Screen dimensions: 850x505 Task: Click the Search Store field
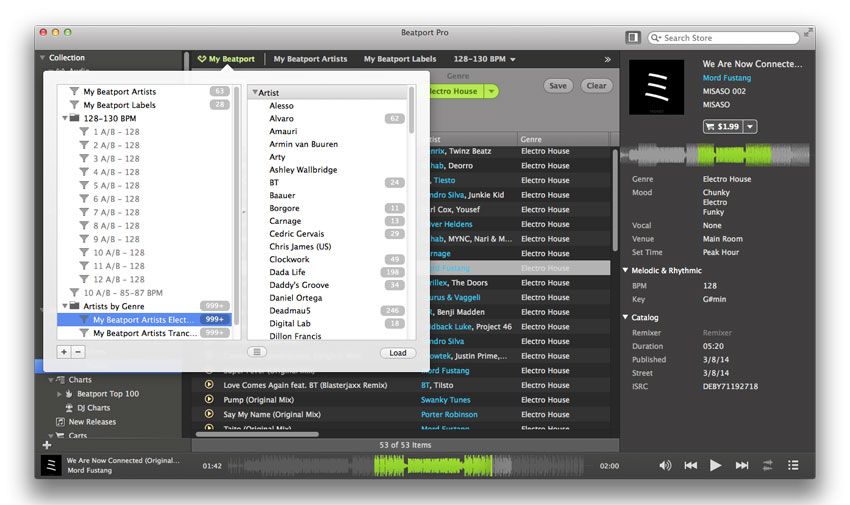(x=723, y=38)
